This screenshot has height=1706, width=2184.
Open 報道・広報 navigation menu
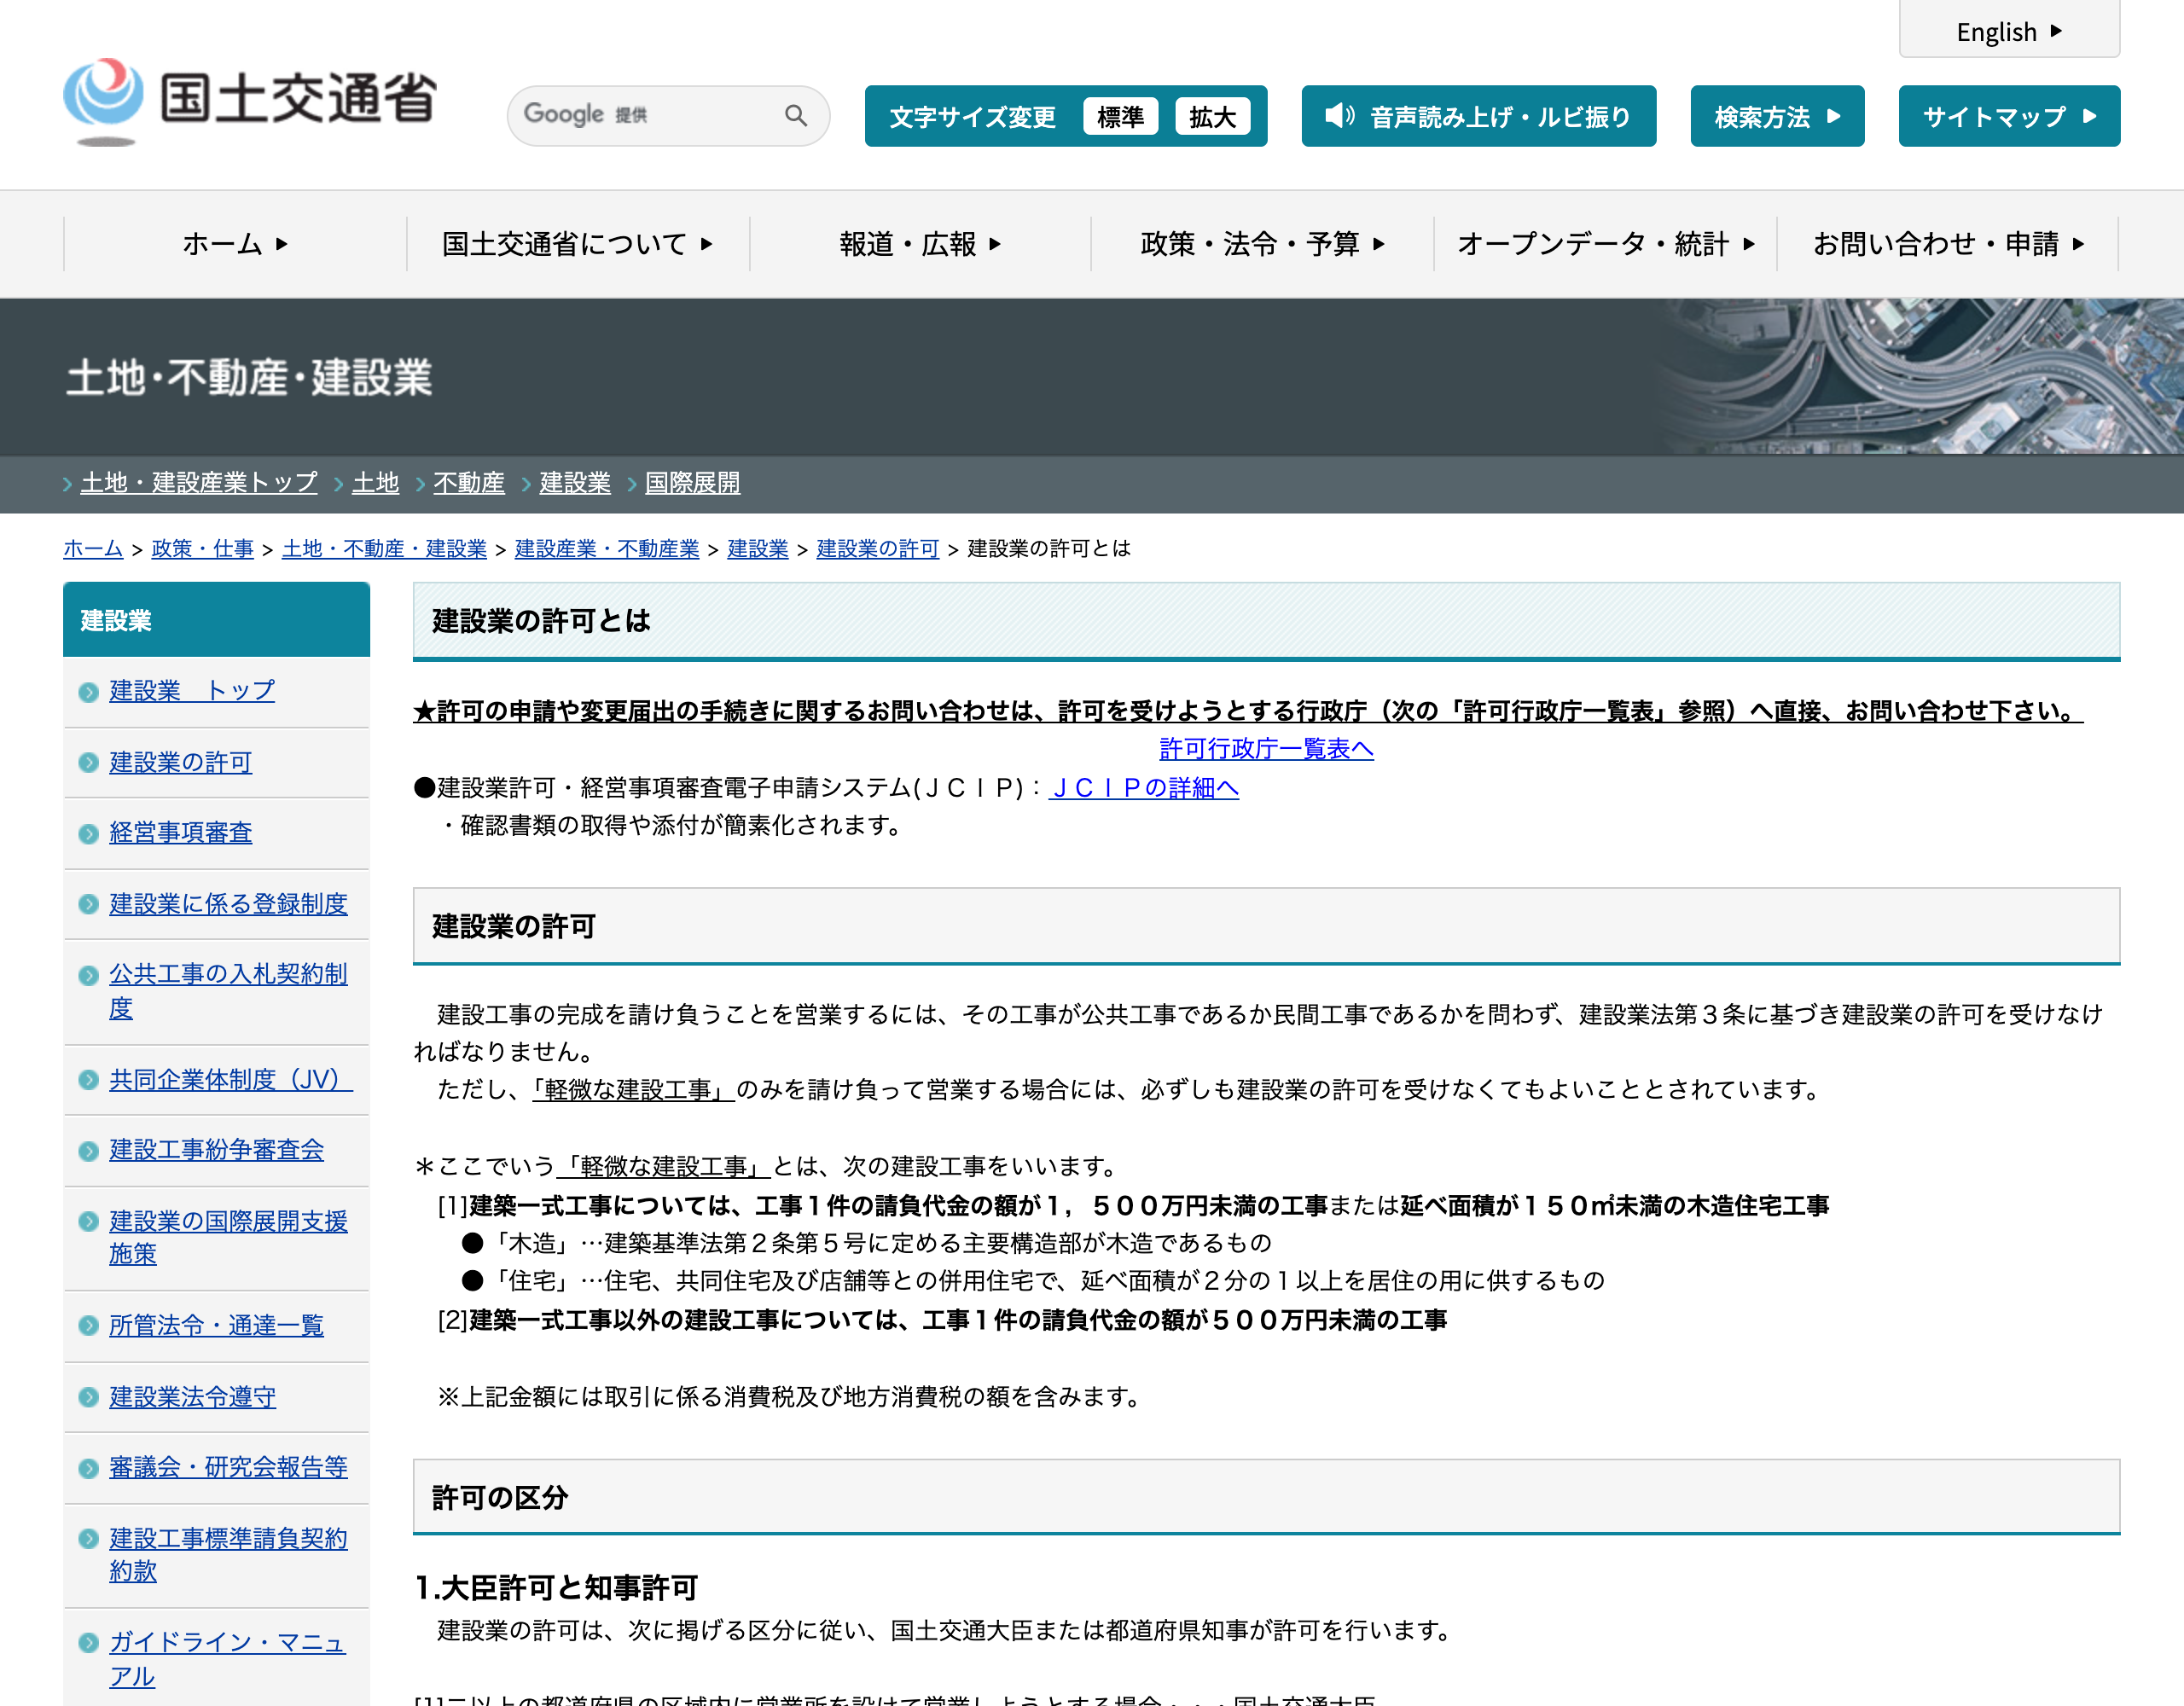[920, 244]
